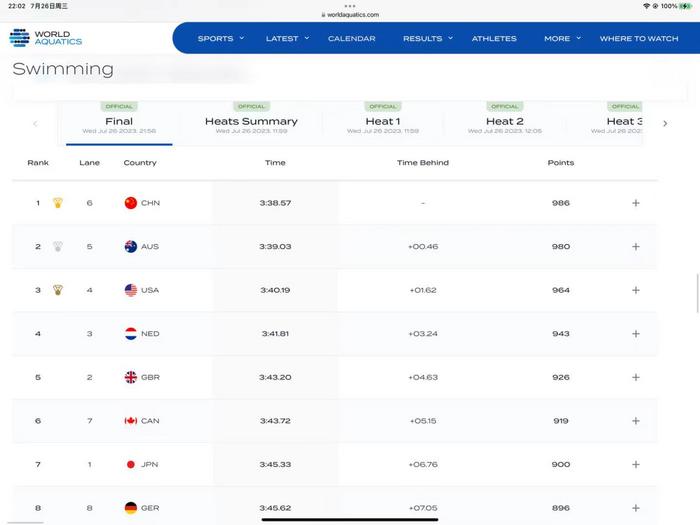Click the Great Britain flag icon

(130, 378)
